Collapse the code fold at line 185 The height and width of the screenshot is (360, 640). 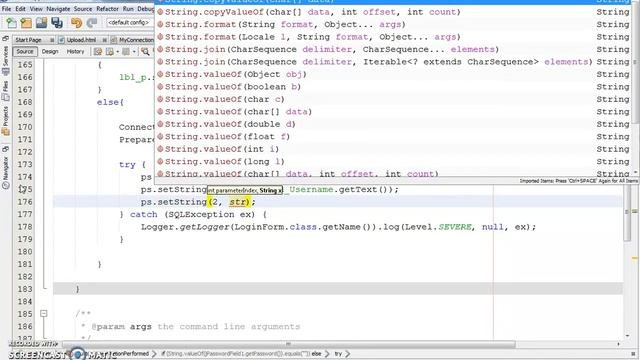[44, 313]
